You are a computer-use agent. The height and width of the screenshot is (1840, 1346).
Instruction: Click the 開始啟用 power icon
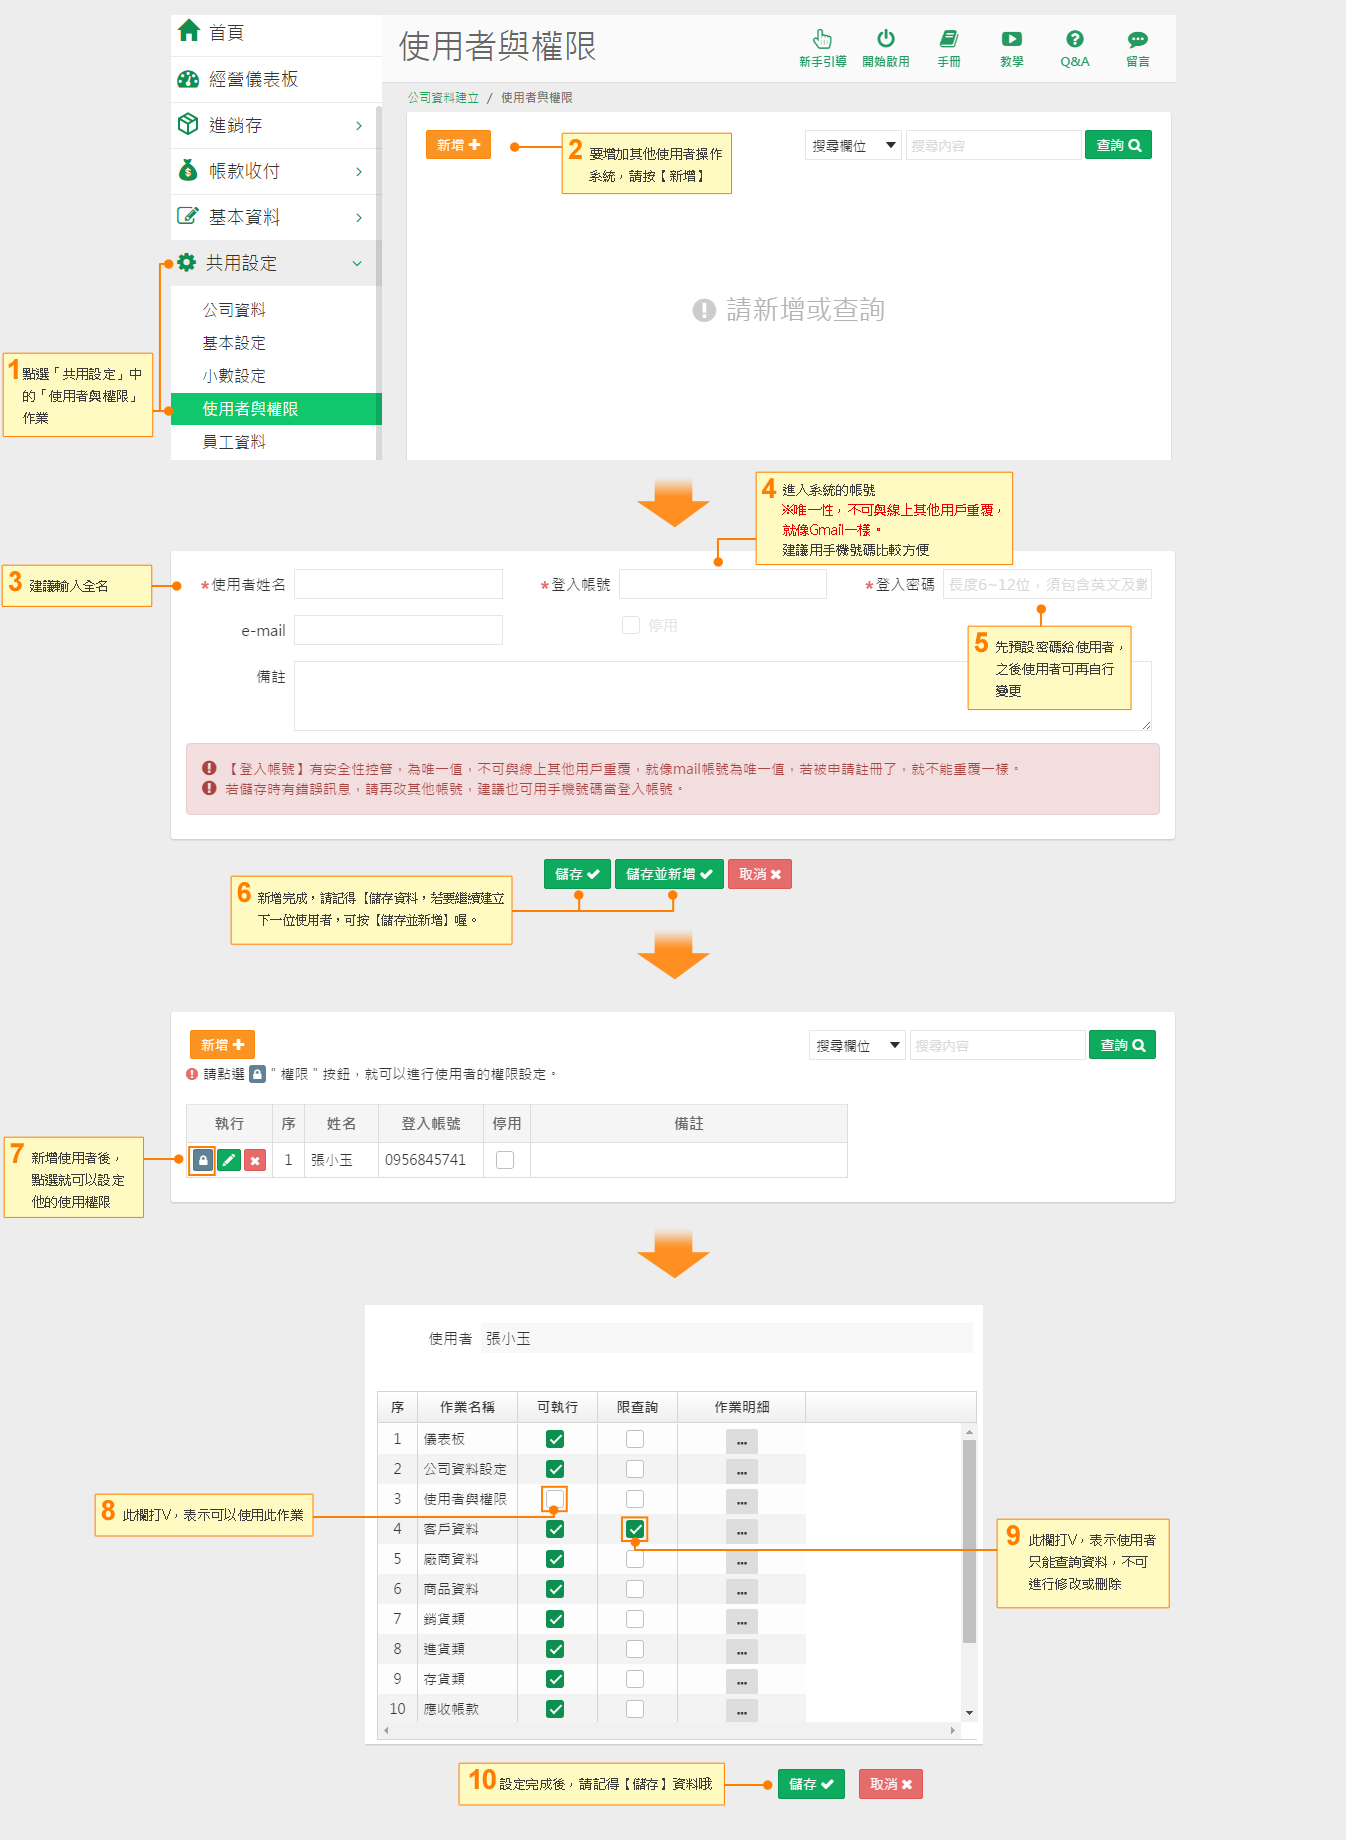pos(885,40)
